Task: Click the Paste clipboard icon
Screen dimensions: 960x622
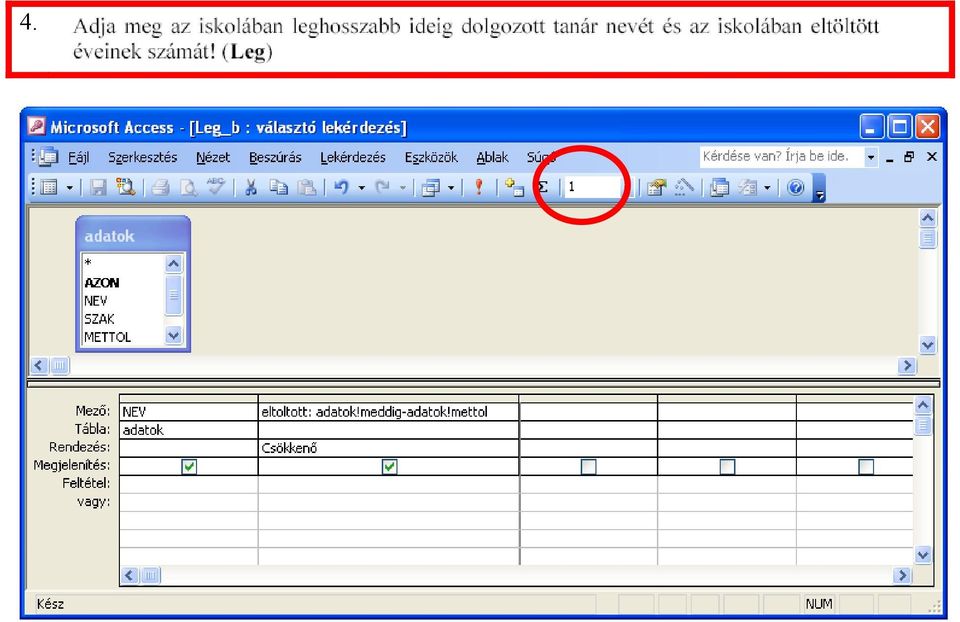Action: click(x=306, y=187)
